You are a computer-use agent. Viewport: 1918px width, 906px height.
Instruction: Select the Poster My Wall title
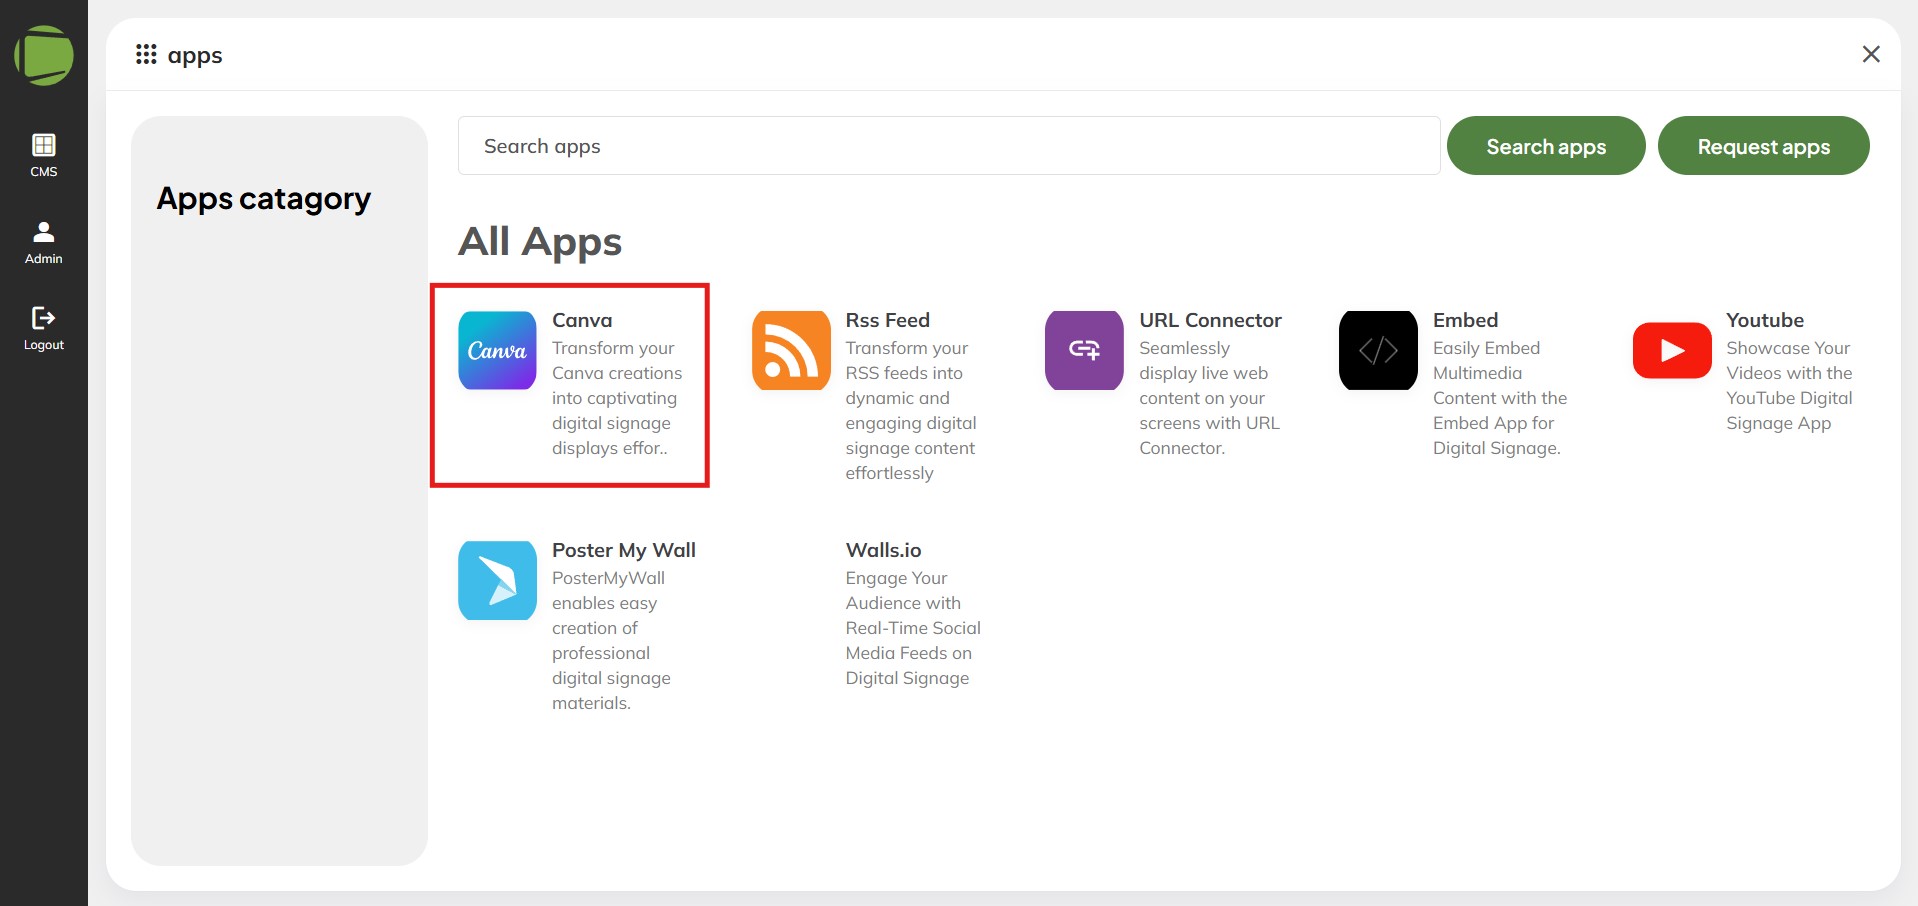pos(624,550)
